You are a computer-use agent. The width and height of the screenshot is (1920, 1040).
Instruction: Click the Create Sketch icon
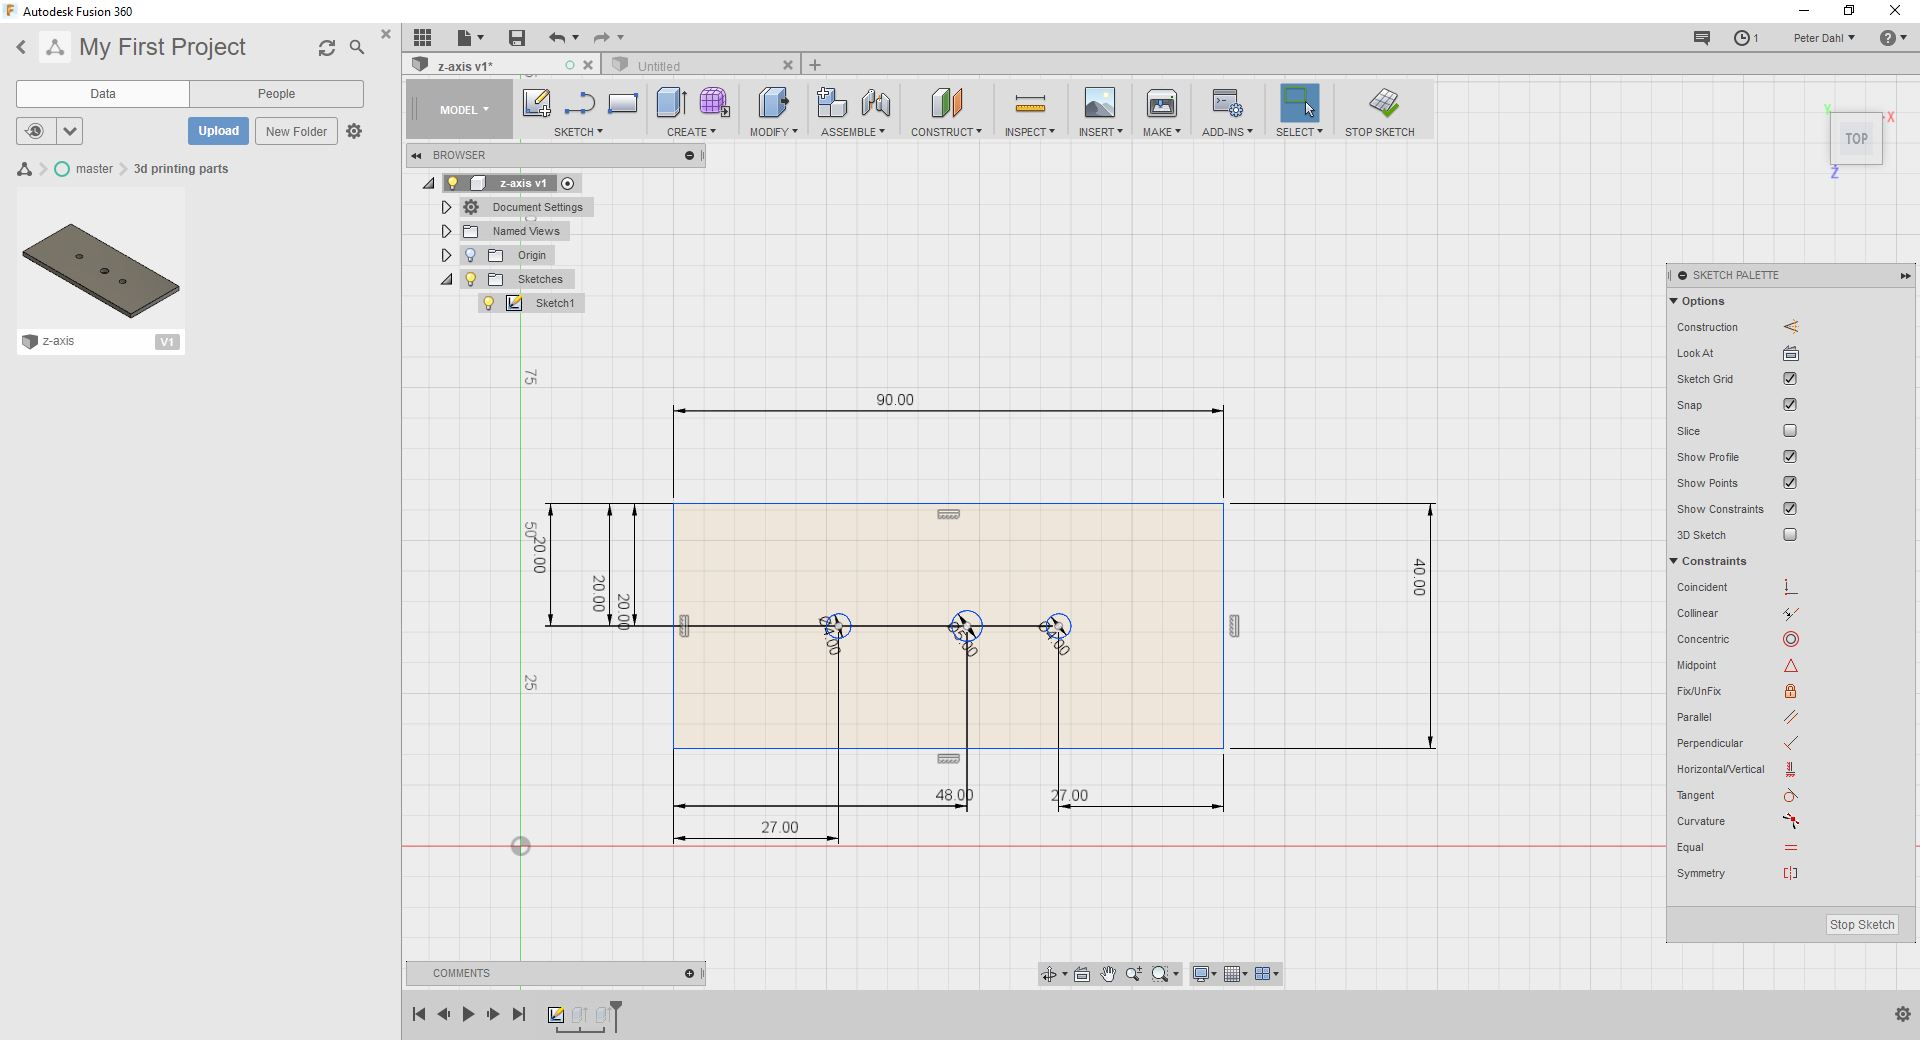(536, 103)
